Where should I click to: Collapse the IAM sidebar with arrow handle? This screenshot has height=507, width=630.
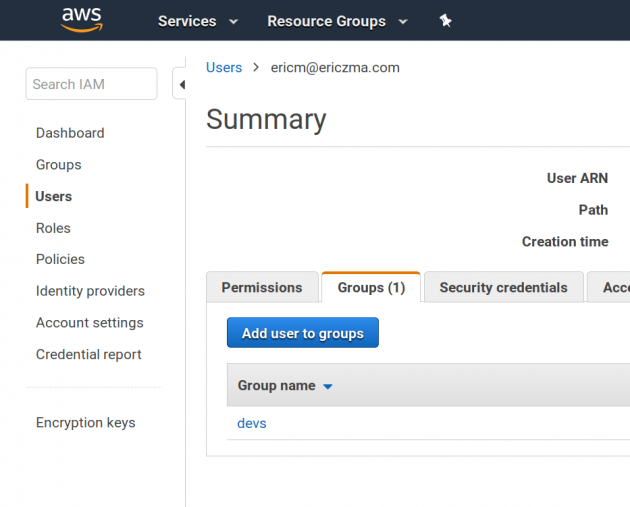coord(180,85)
